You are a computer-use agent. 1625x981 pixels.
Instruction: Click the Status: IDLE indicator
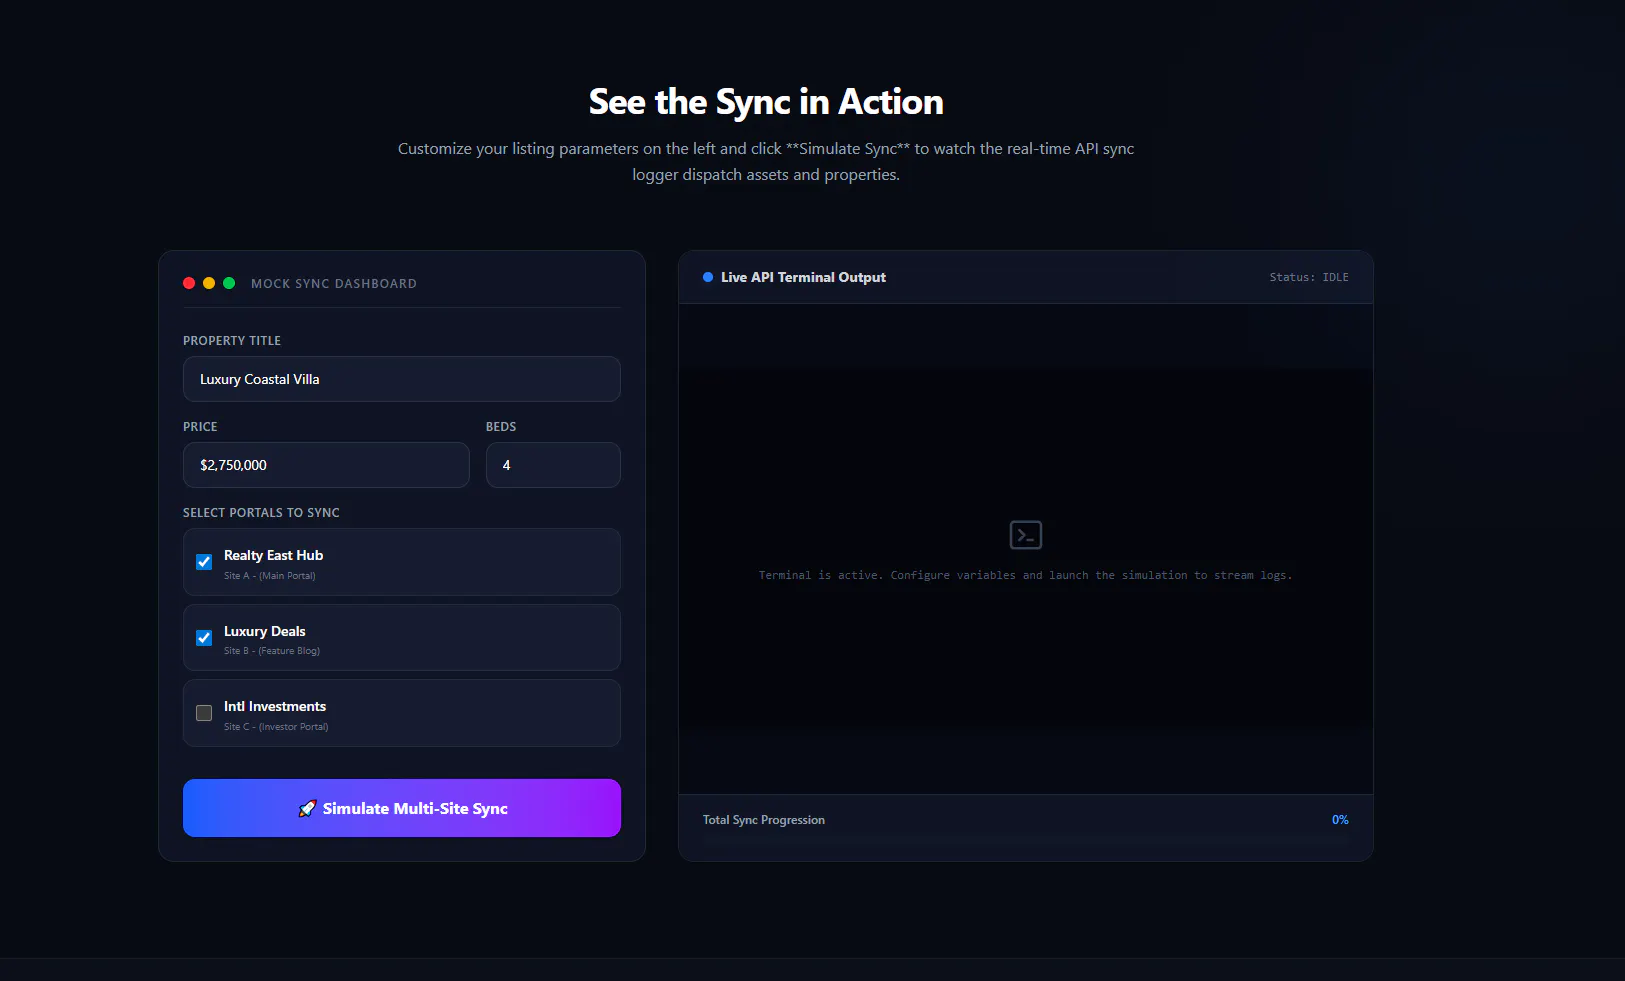[1309, 277]
